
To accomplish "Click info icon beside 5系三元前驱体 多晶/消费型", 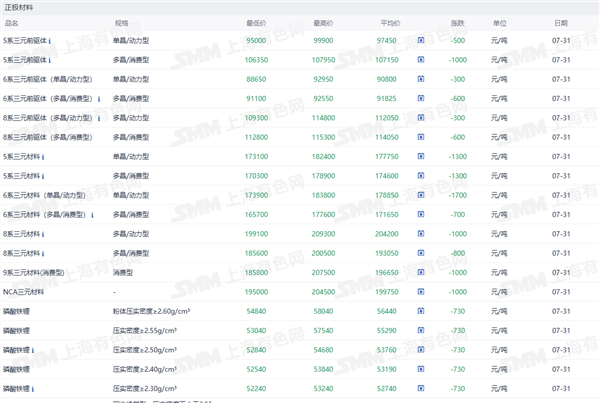I will point(49,60).
